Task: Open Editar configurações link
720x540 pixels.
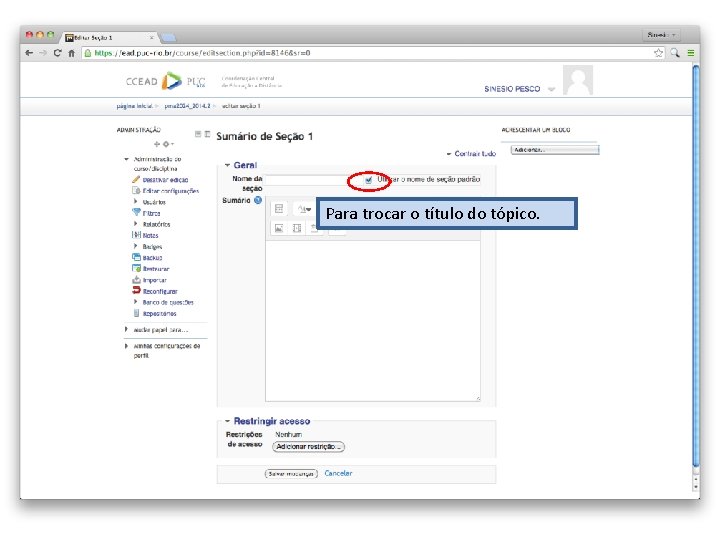Action: [170, 191]
